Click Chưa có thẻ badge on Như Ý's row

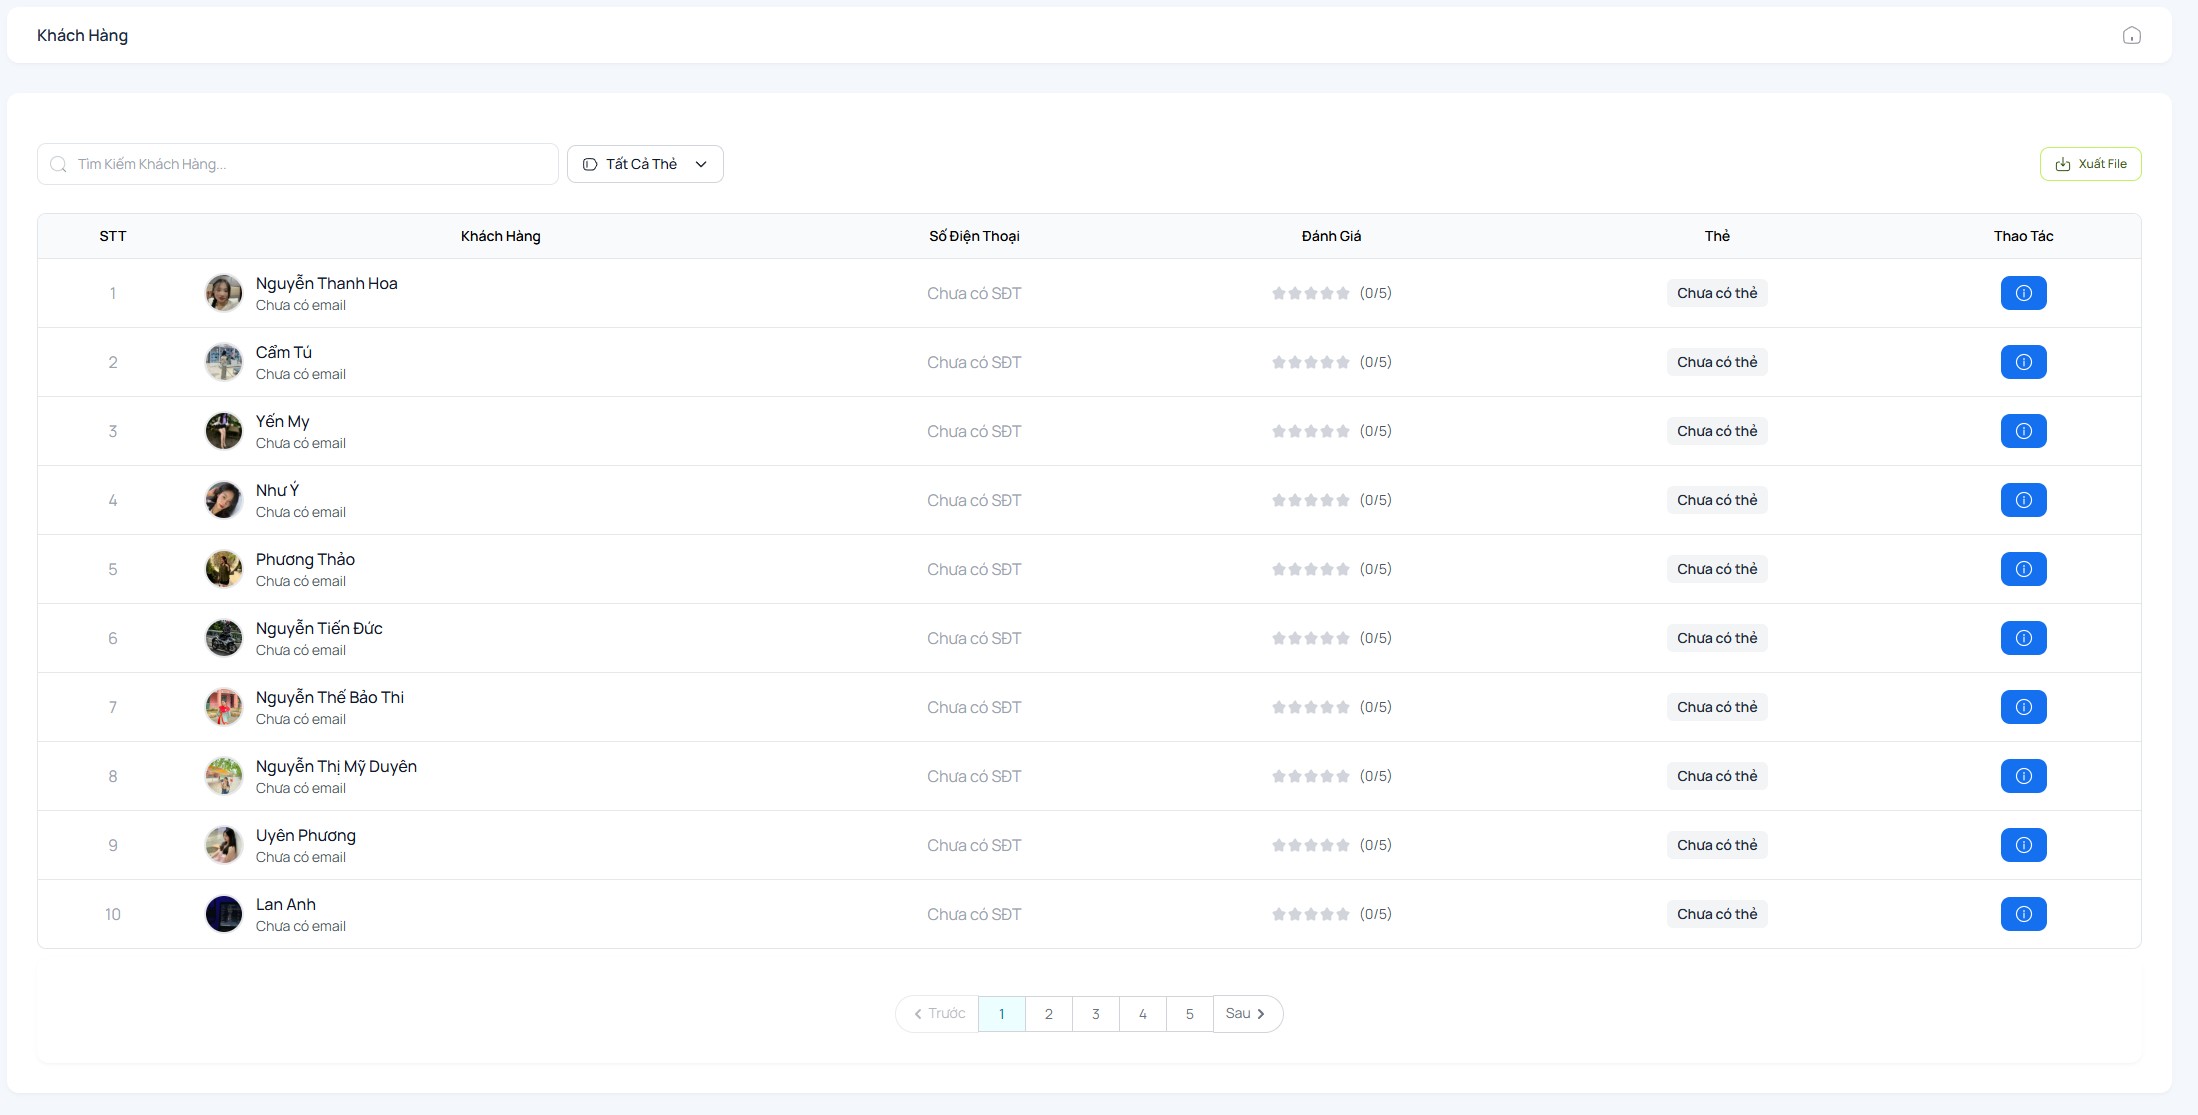tap(1716, 500)
